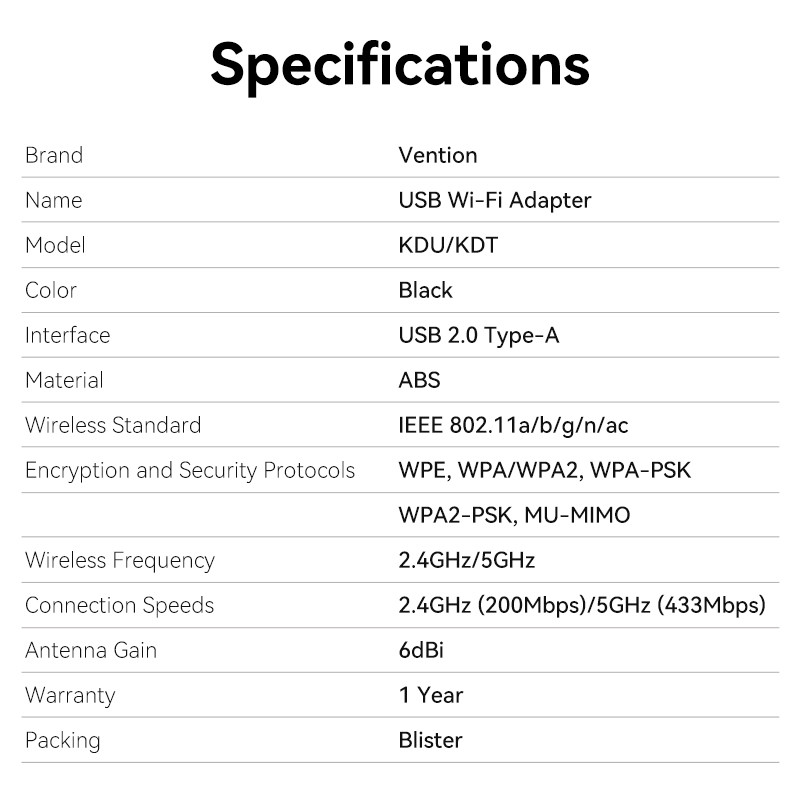Screen dimensions: 800x800
Task: Click the connection speeds Mbps value
Action: 582,605
